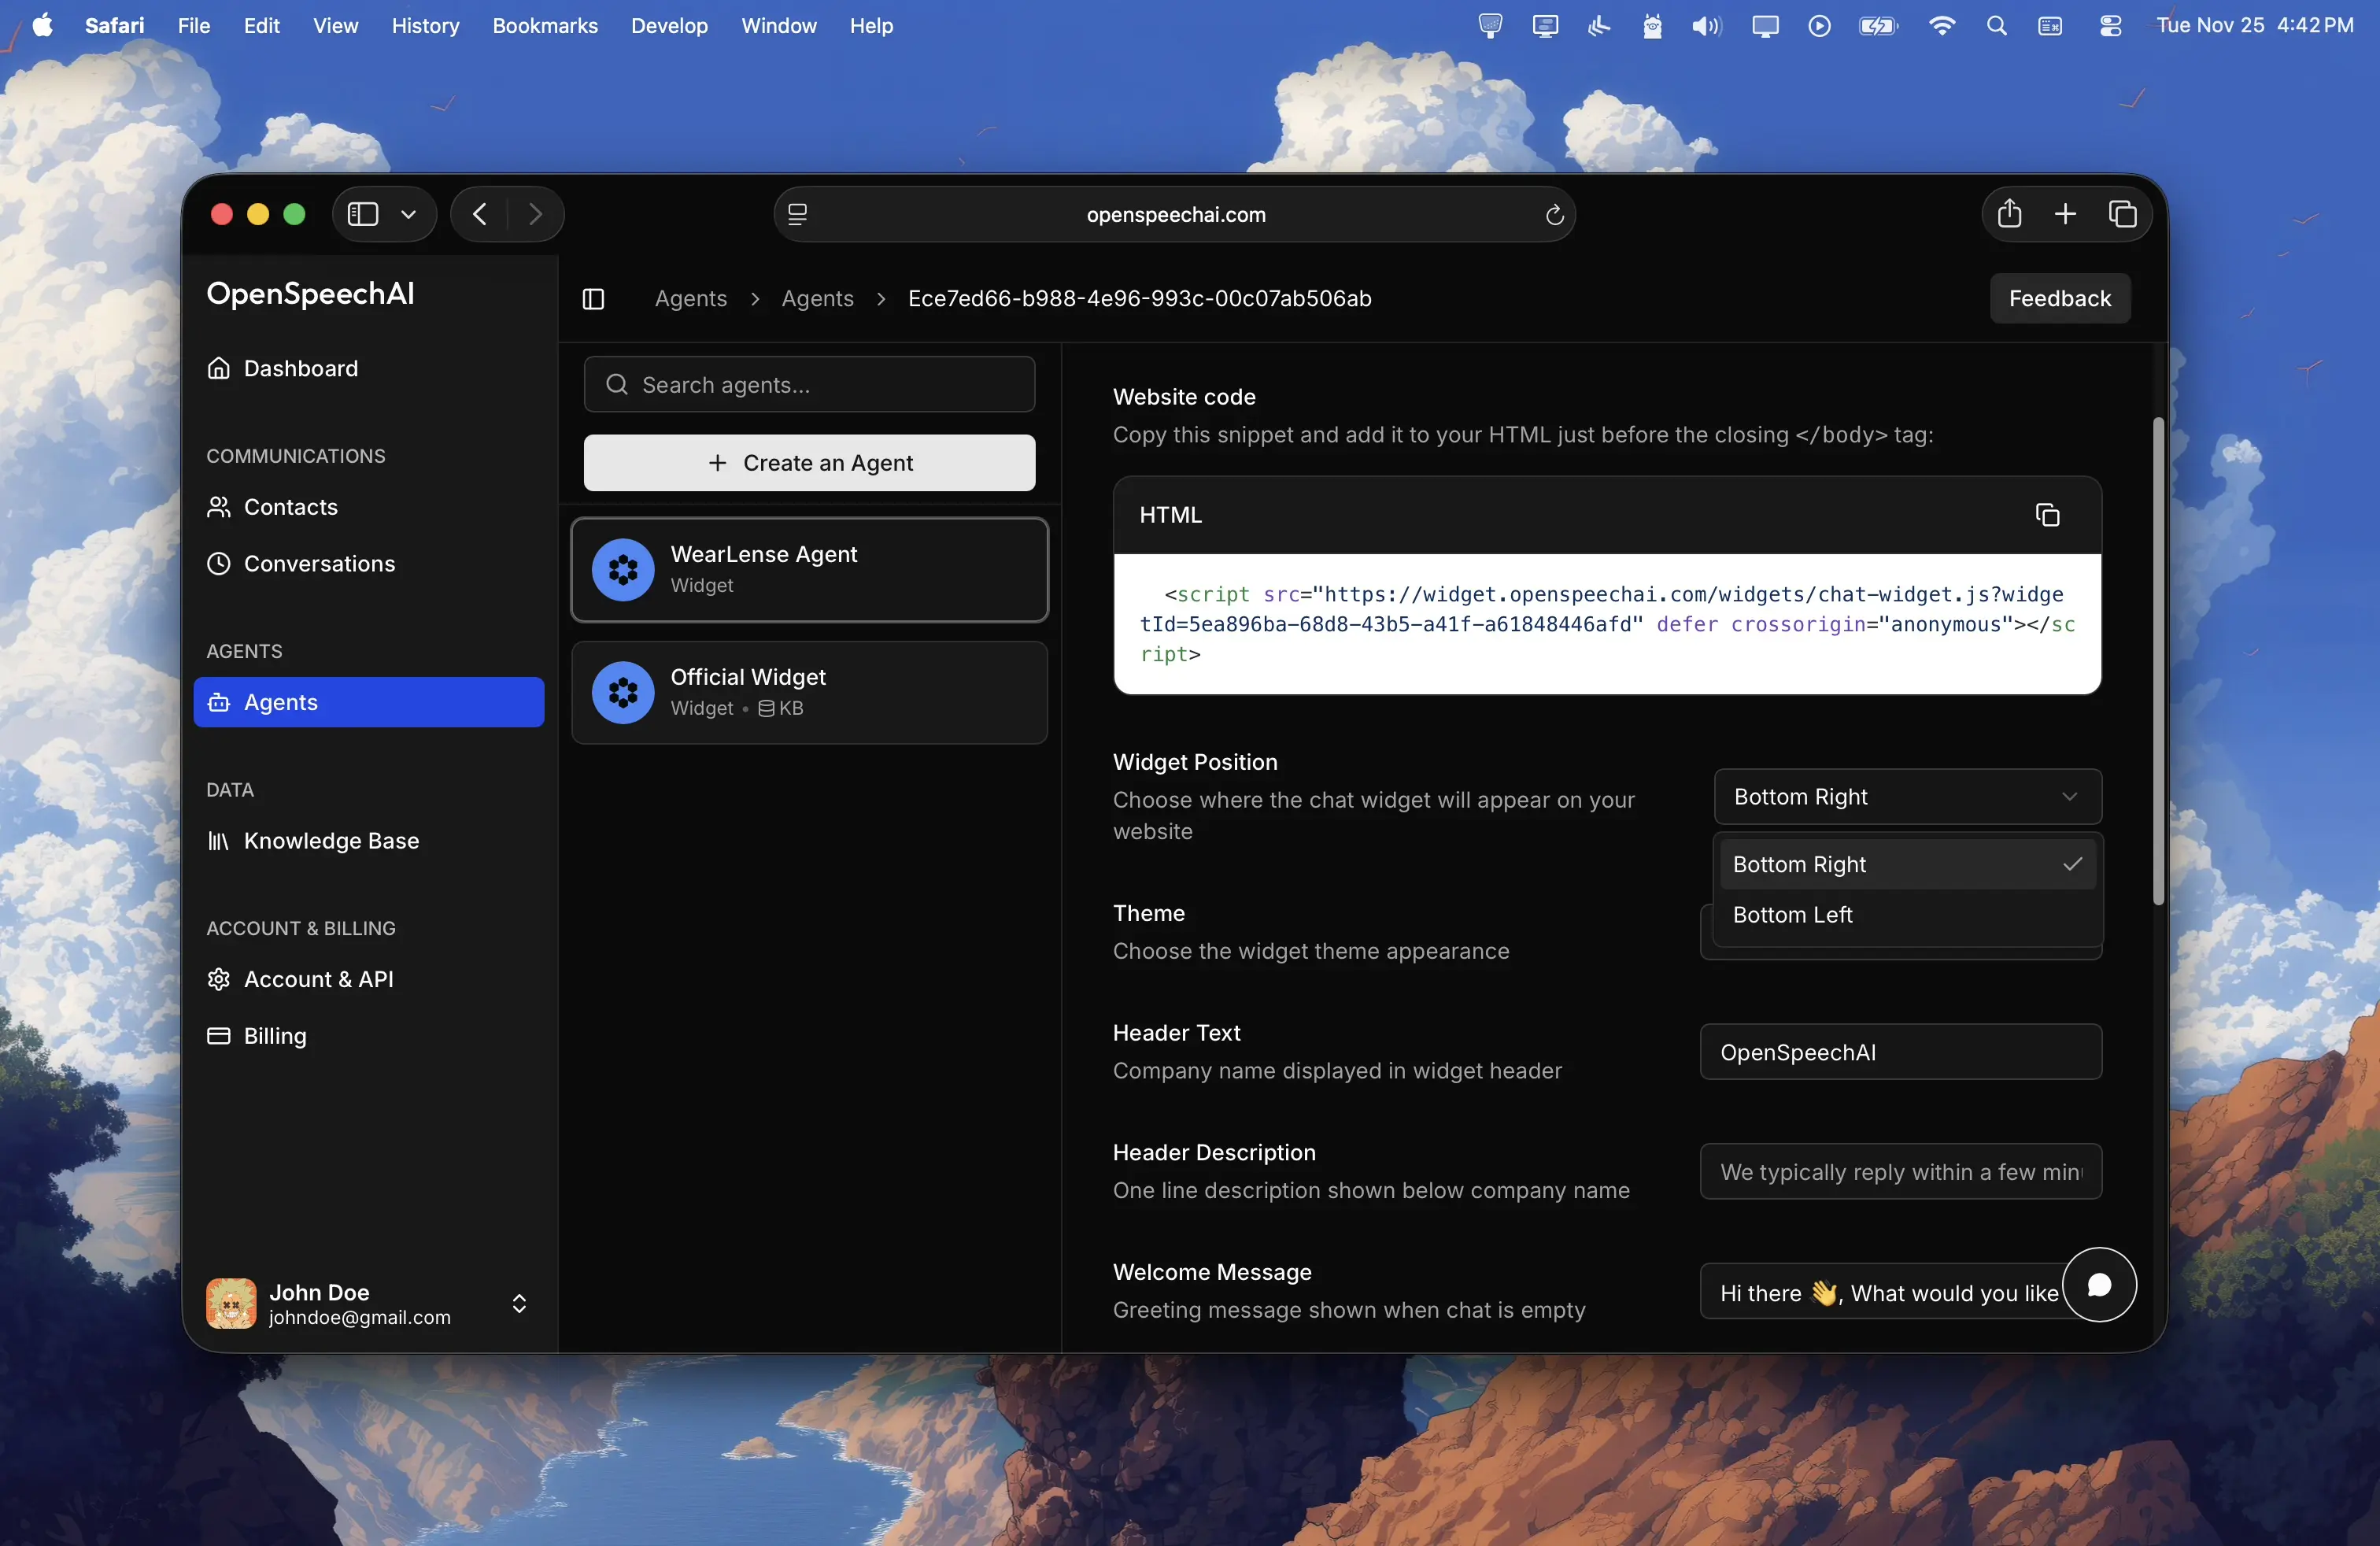The width and height of the screenshot is (2380, 1546).
Task: Open Safari share sheet
Action: [x=2009, y=214]
